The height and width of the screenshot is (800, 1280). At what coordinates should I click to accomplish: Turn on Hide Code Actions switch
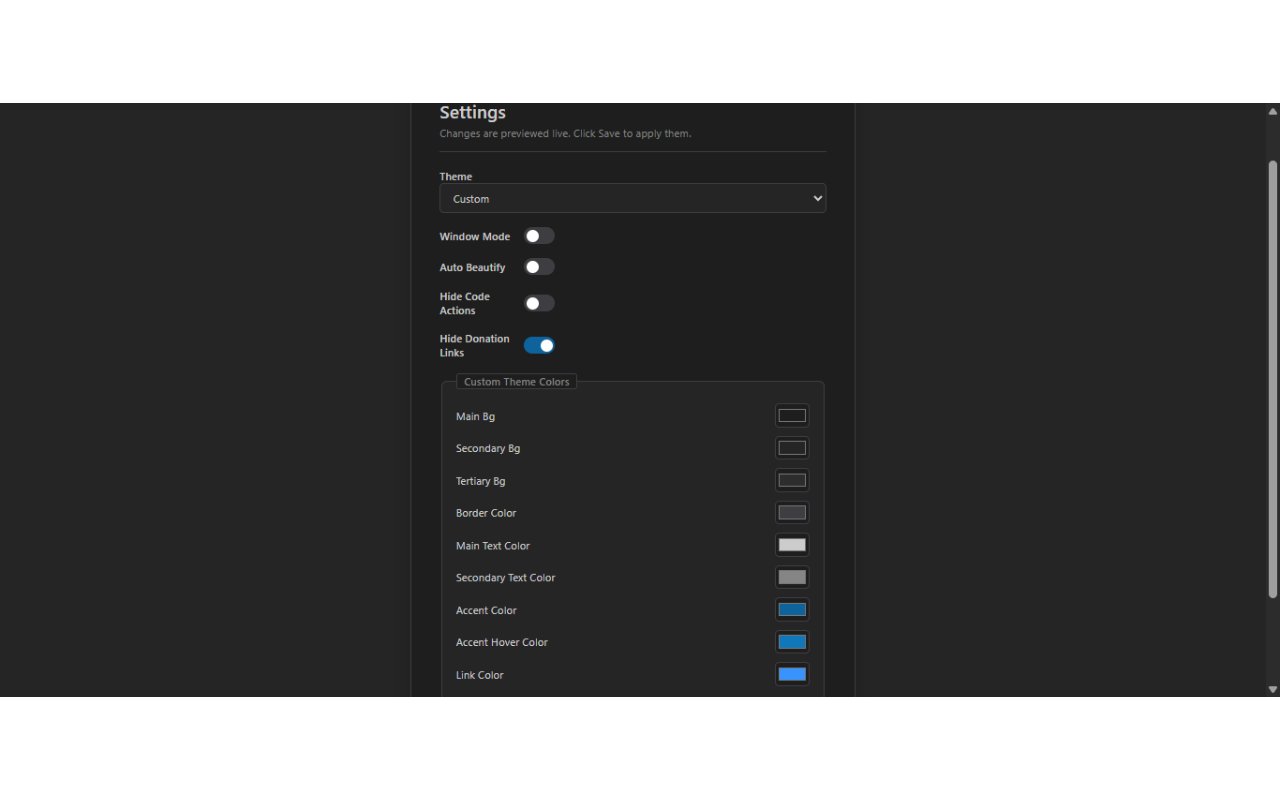[539, 303]
